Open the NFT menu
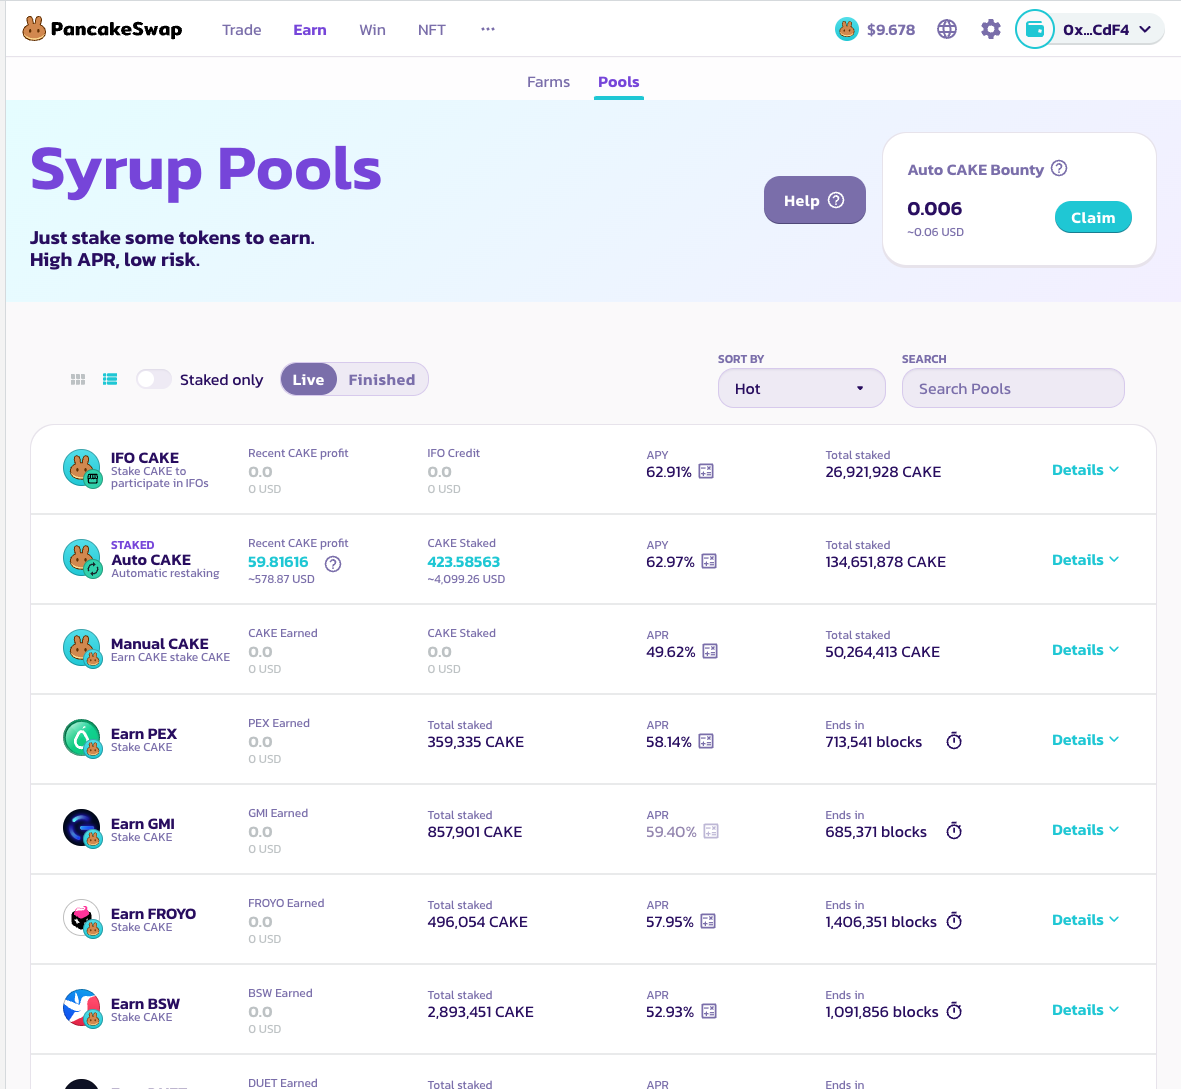1181x1089 pixels. click(432, 29)
